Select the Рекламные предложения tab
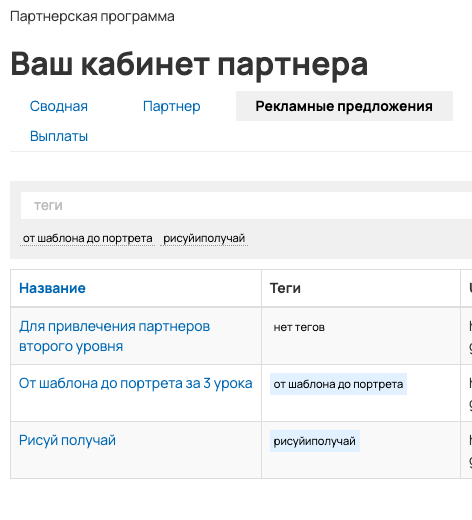This screenshot has height=520, width=472. (344, 106)
